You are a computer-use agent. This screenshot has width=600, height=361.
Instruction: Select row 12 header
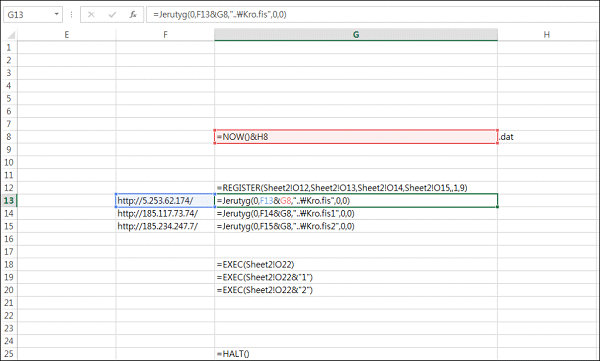click(9, 188)
